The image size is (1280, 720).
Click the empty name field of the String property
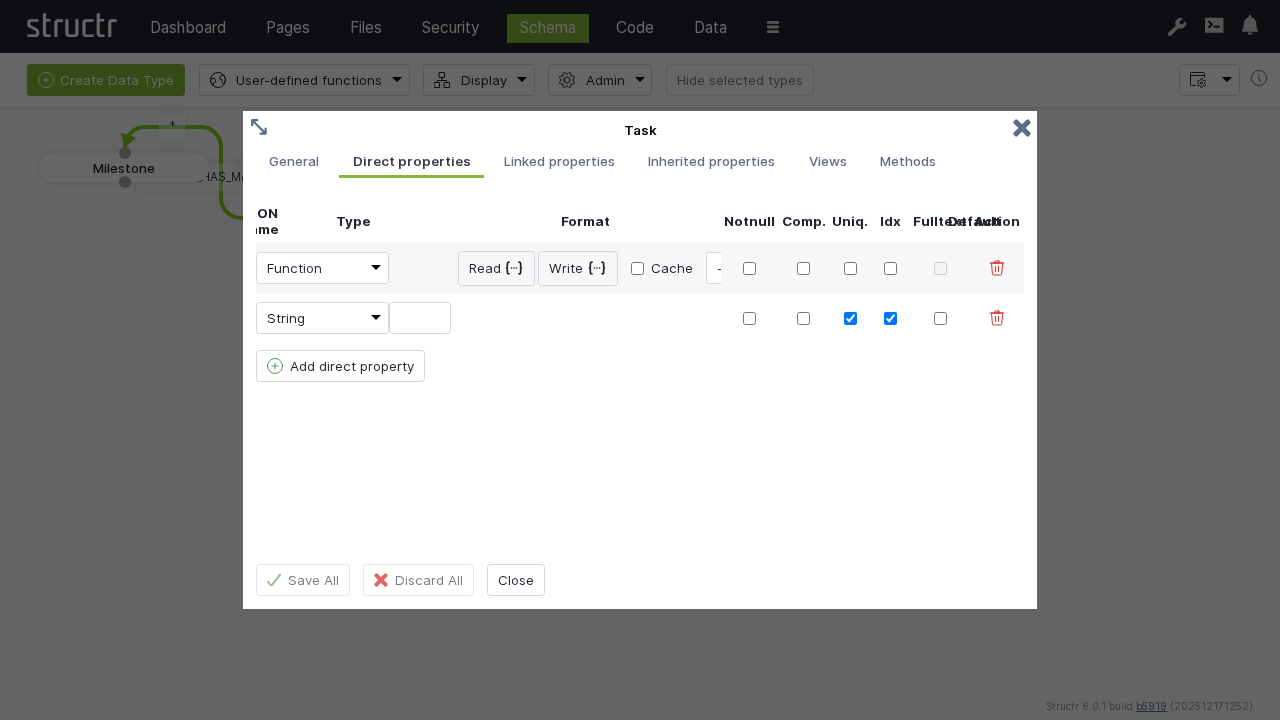click(420, 318)
